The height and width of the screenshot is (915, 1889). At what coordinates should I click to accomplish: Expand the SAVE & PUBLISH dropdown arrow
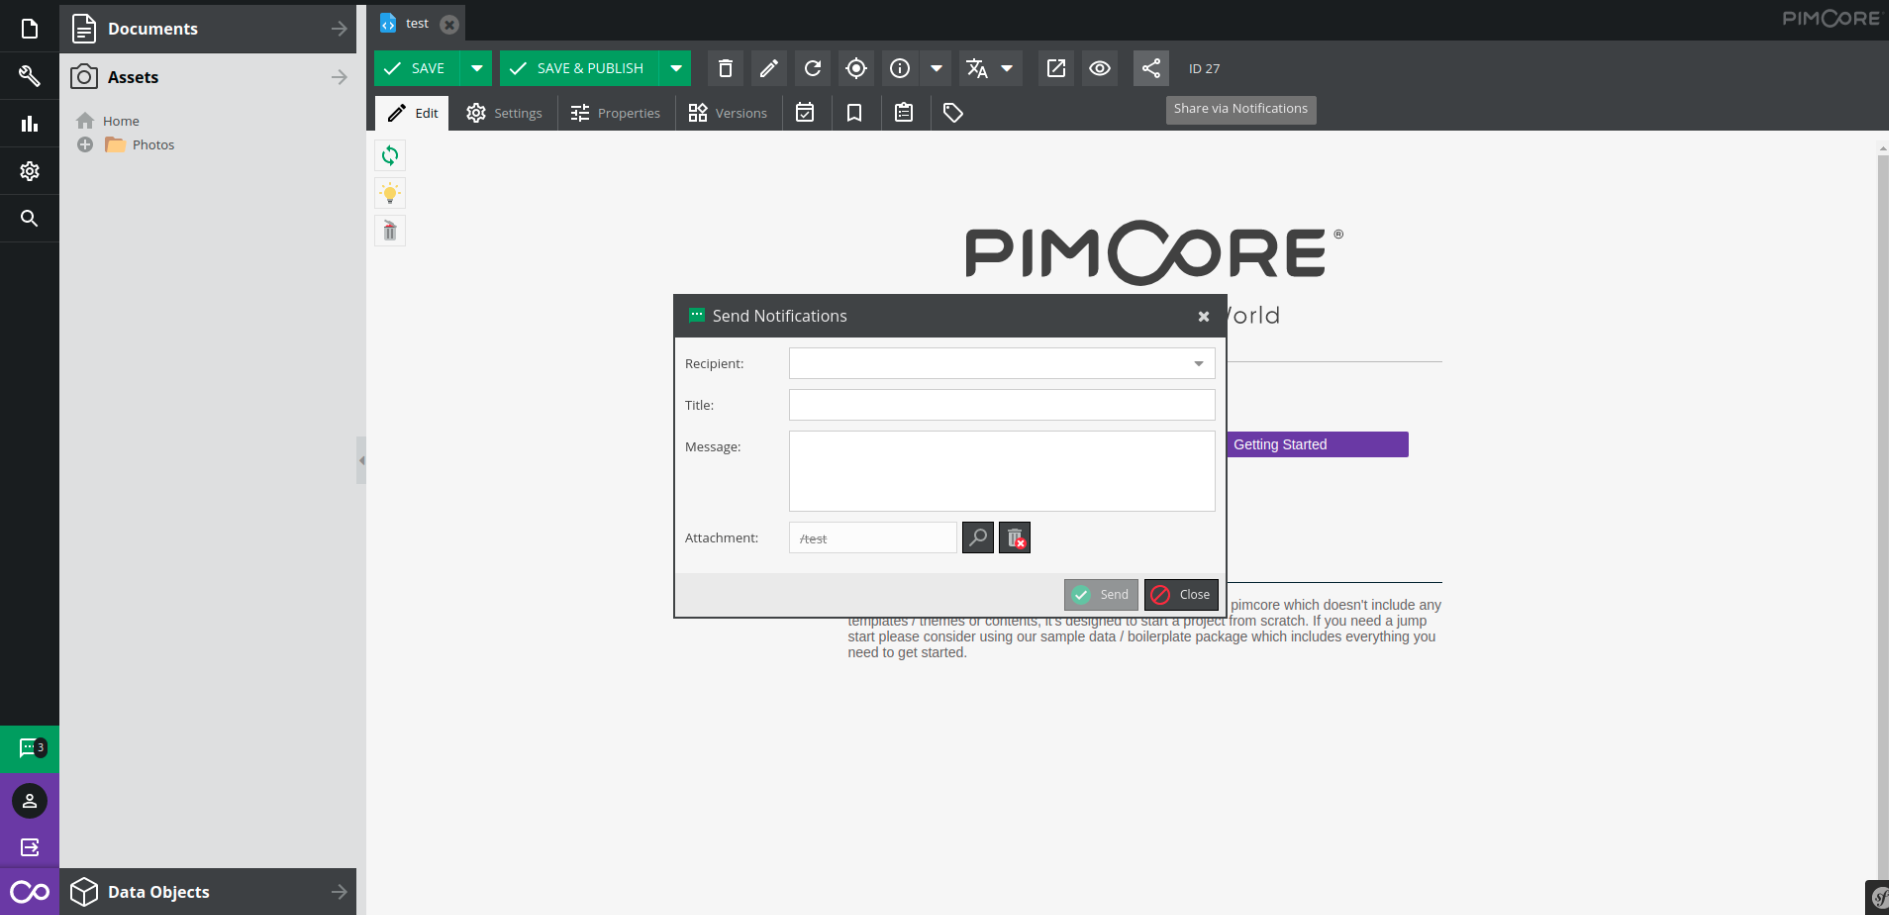tap(676, 68)
